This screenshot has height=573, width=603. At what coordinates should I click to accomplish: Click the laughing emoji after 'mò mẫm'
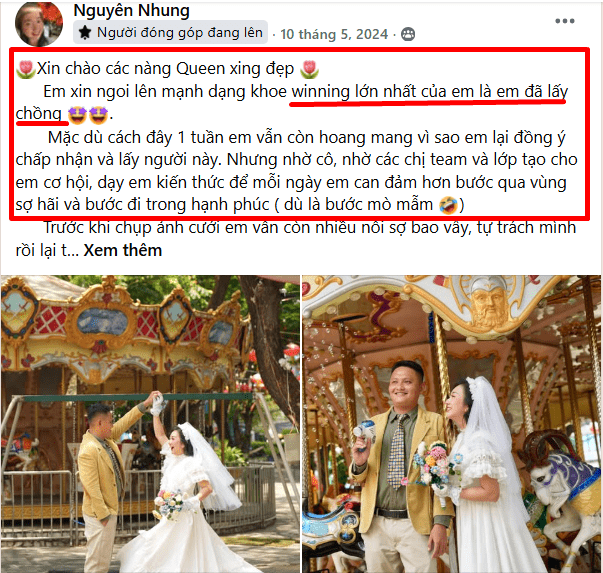pos(448,205)
